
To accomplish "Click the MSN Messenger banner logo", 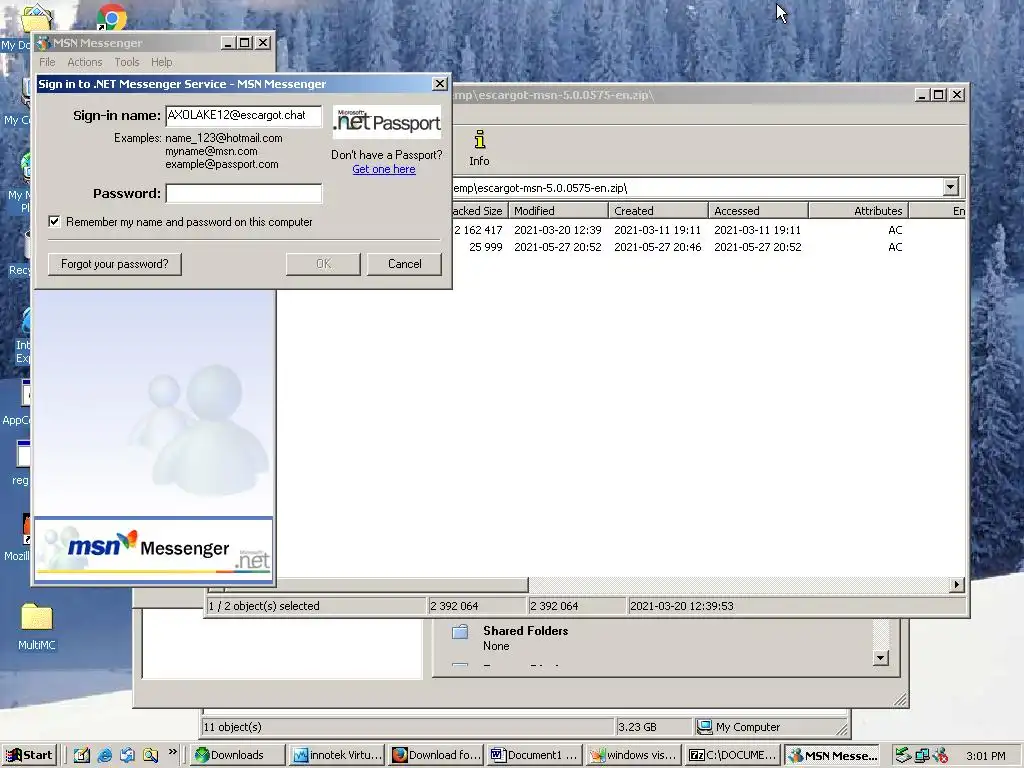I will (153, 548).
